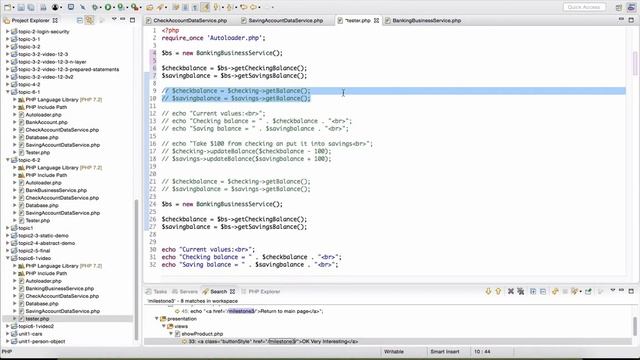Open BankAccount.php under topic-6-1
Image resolution: width=640 pixels, height=360 pixels.
pos(46,122)
